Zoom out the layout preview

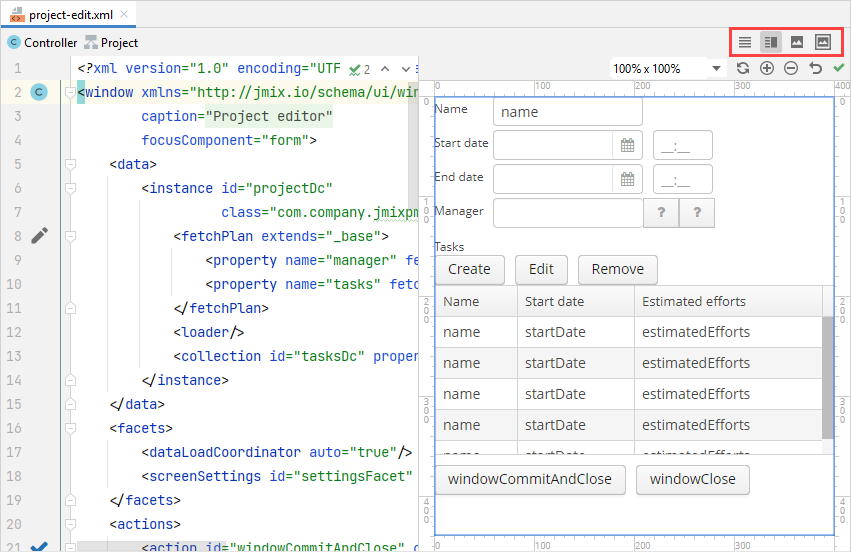(x=791, y=68)
